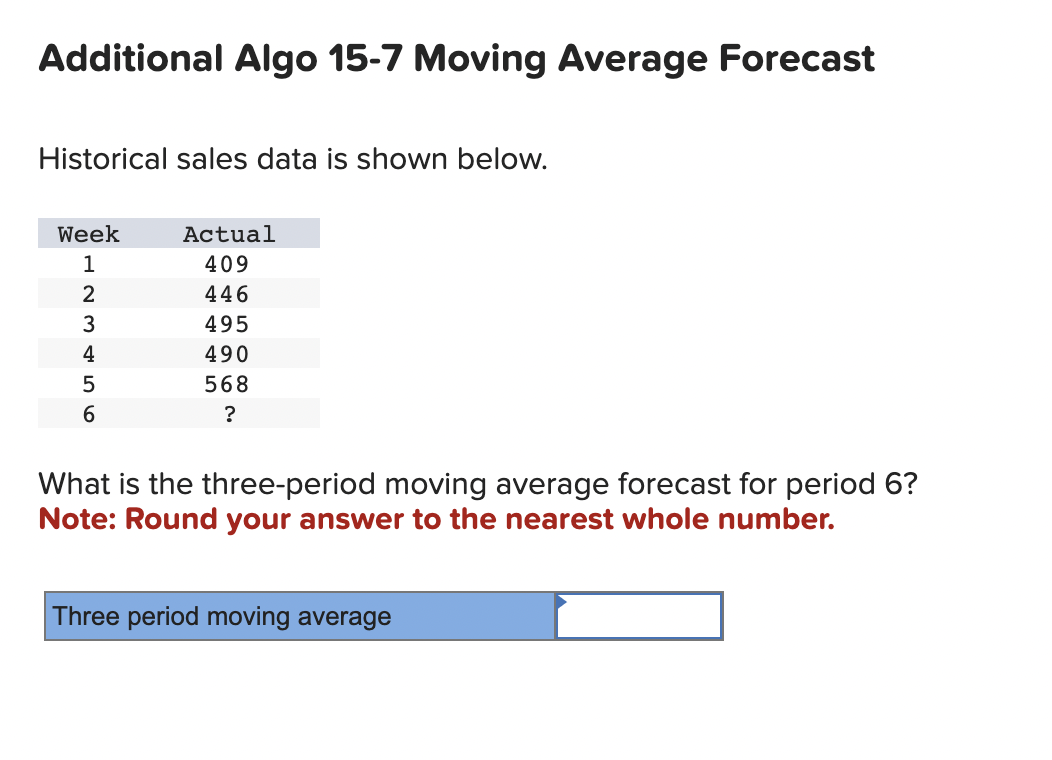The height and width of the screenshot is (760, 1052).
Task: Click the 'Additional Algo 15-7' title heading
Action: pyautogui.click(x=456, y=58)
